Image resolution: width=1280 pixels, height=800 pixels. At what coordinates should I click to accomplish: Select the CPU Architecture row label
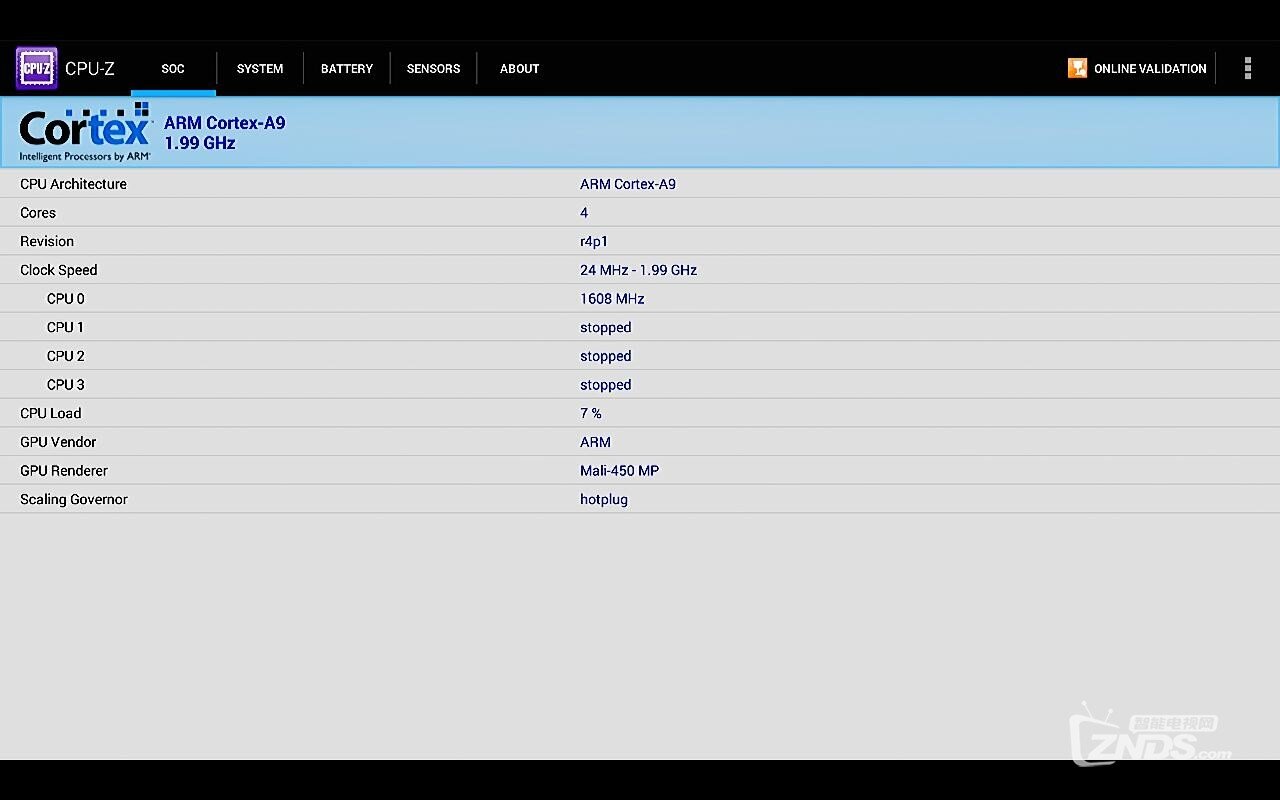(73, 184)
